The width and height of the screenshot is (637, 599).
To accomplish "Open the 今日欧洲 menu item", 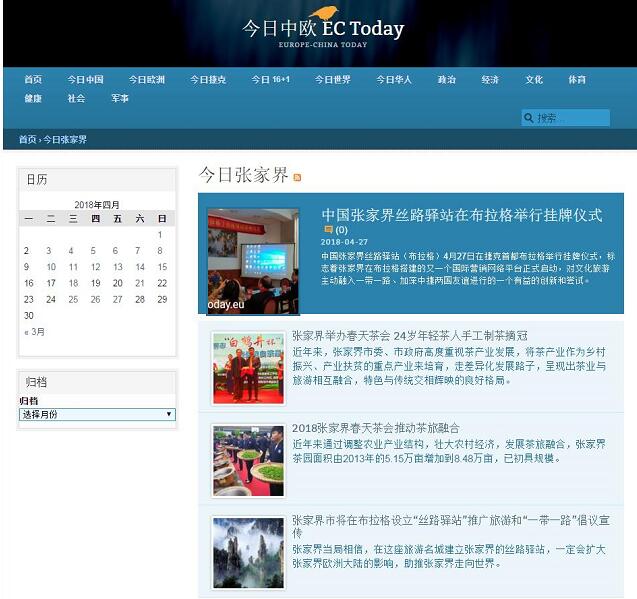I will 146,79.
